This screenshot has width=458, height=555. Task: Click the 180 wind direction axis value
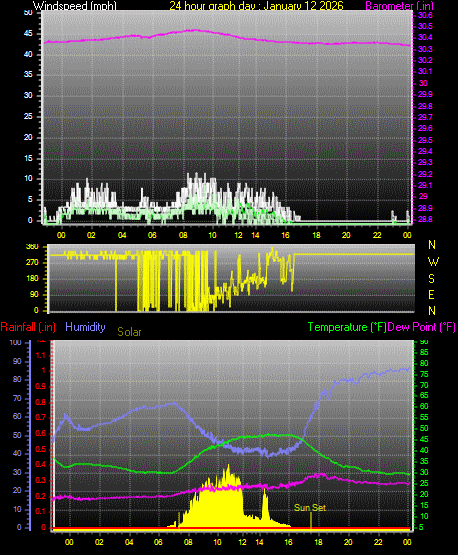pyautogui.click(x=32, y=278)
